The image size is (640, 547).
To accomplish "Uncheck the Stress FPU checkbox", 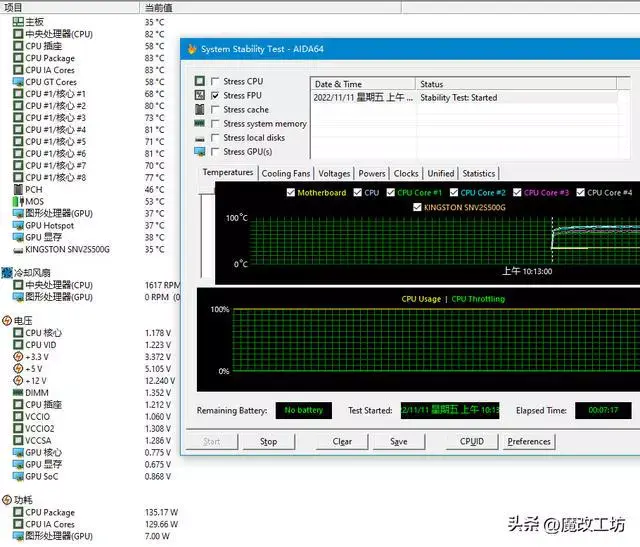I will click(x=215, y=96).
